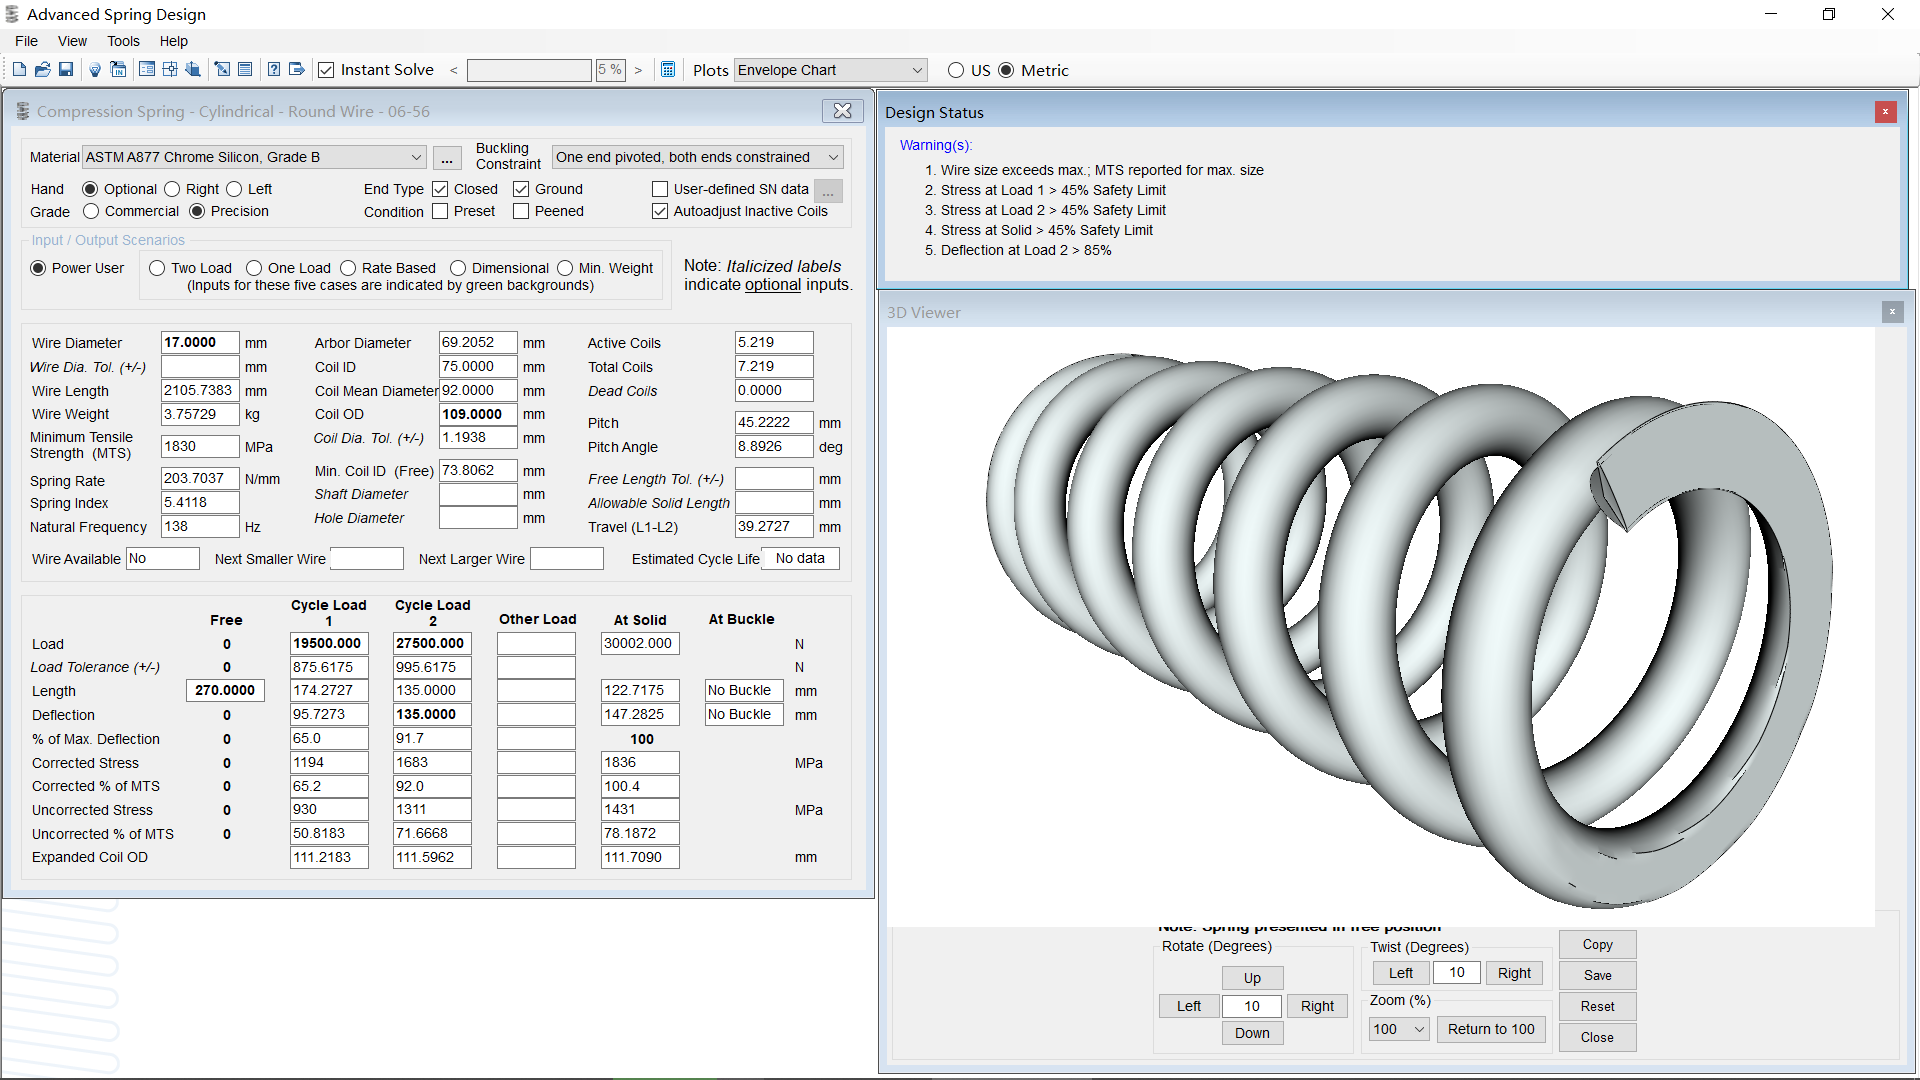Click the Twist degrees input field
The width and height of the screenshot is (1920, 1080).
[1457, 973]
